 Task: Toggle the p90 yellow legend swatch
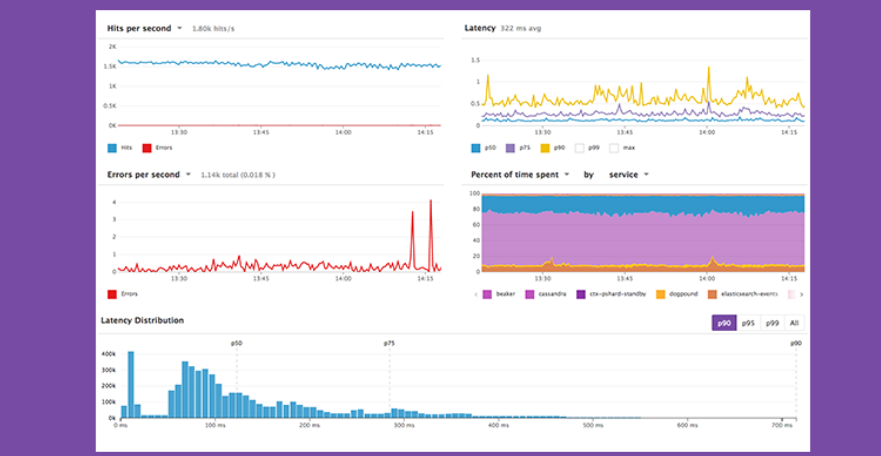pyautogui.click(x=545, y=147)
